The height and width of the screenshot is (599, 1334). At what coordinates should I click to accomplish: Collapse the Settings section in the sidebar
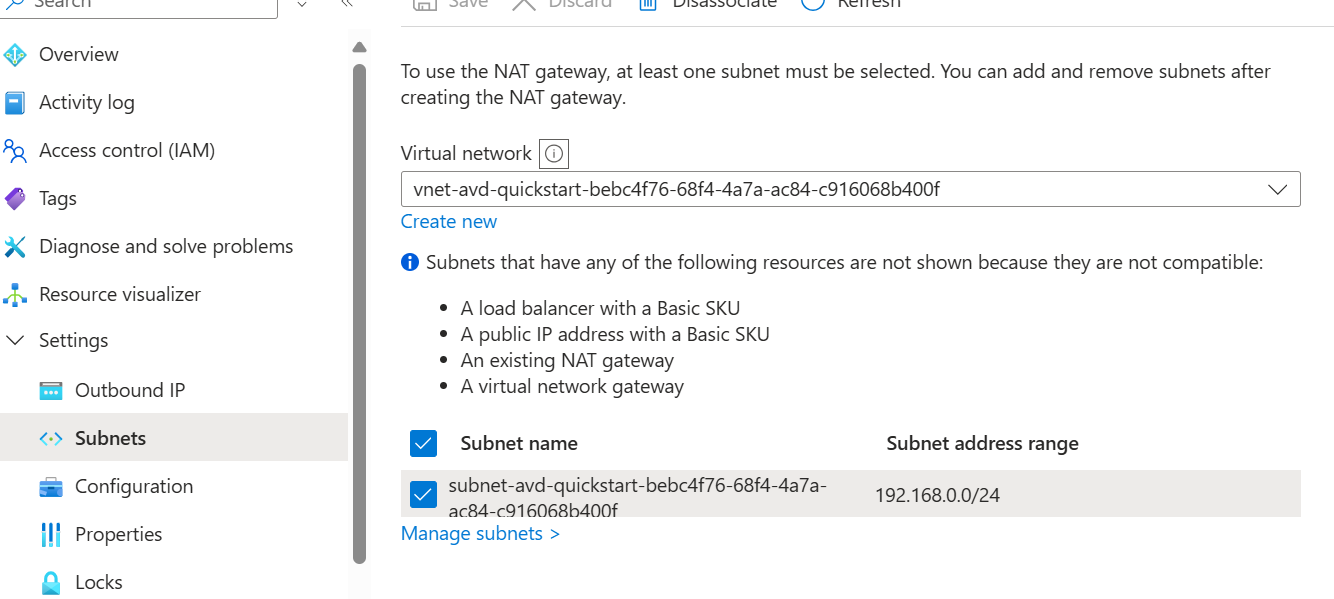click(16, 340)
